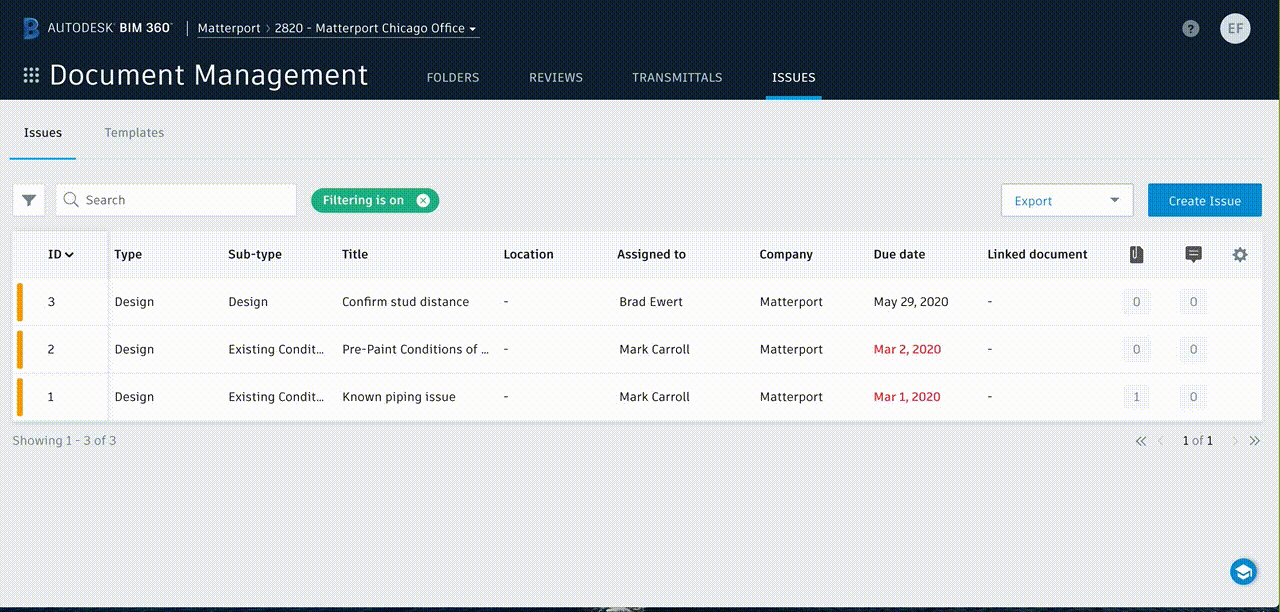Go to the previous page of results
Image resolution: width=1280 pixels, height=612 pixels.
click(1161, 441)
